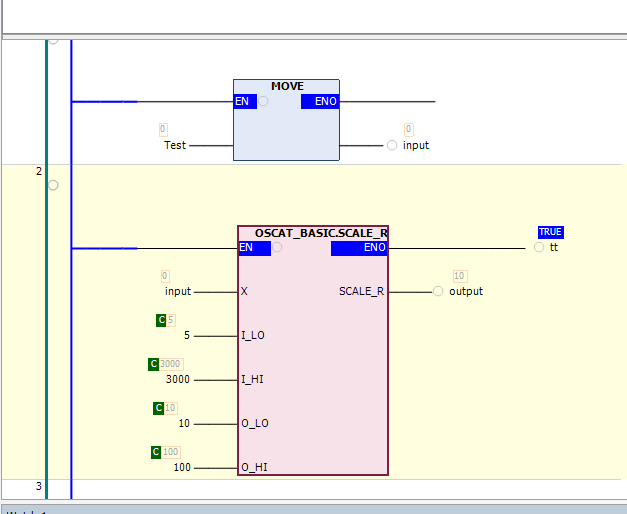Click the Test variable on the MOVE input
The height and width of the screenshot is (514, 627).
175,145
